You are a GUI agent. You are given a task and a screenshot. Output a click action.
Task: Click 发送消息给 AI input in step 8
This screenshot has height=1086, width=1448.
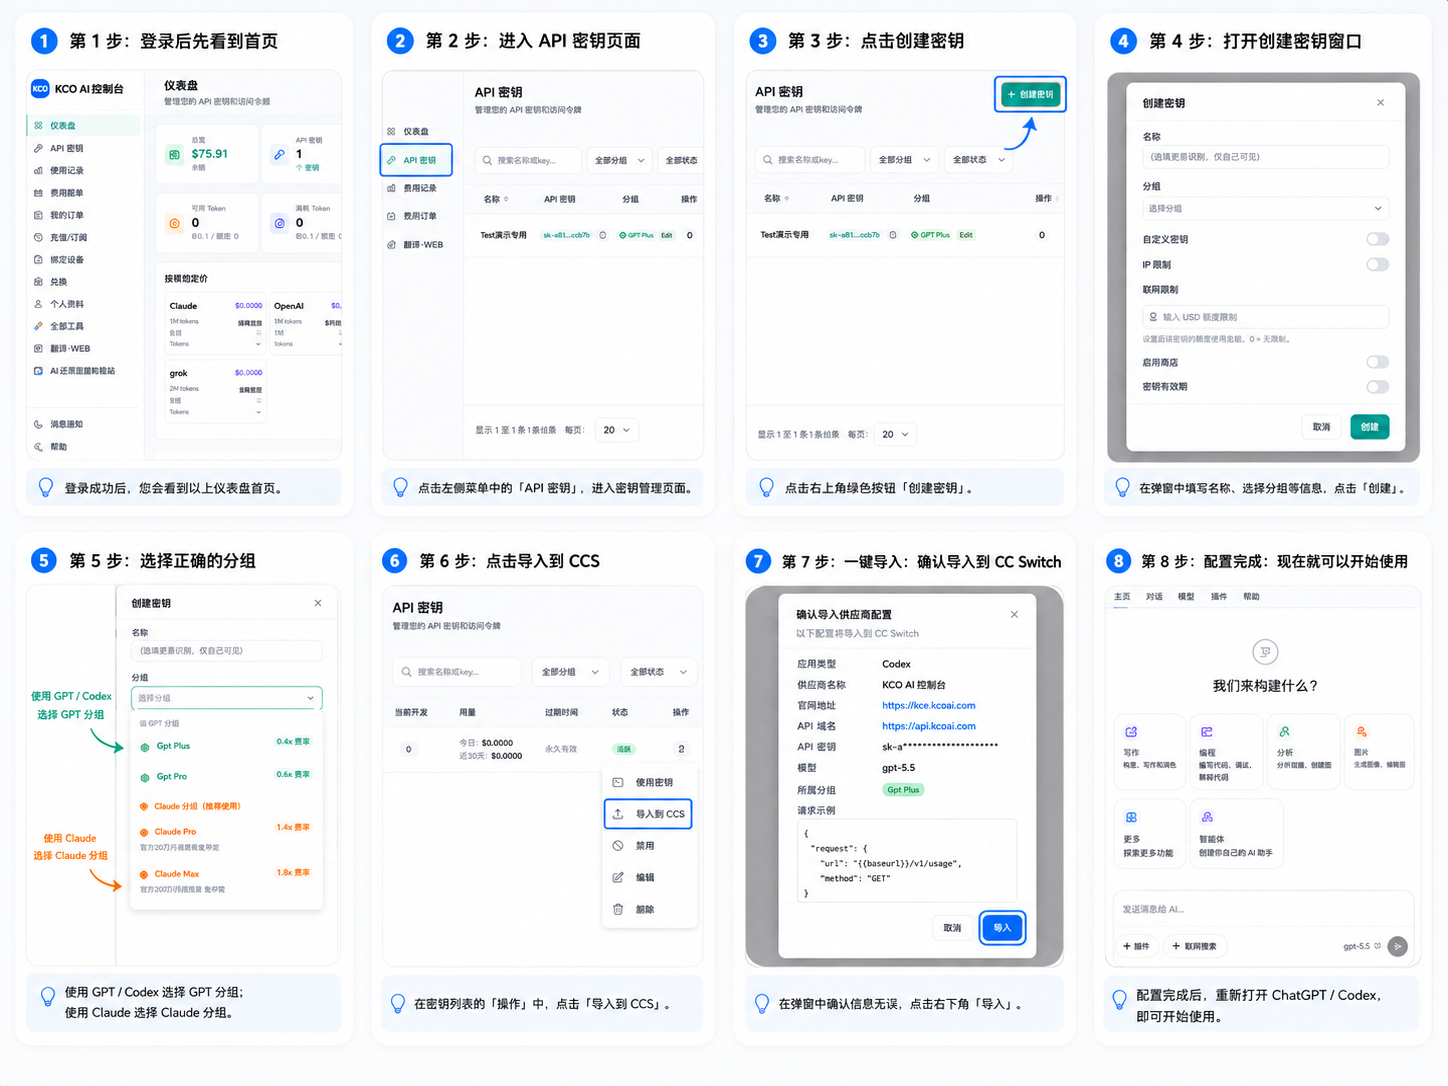click(x=1264, y=909)
